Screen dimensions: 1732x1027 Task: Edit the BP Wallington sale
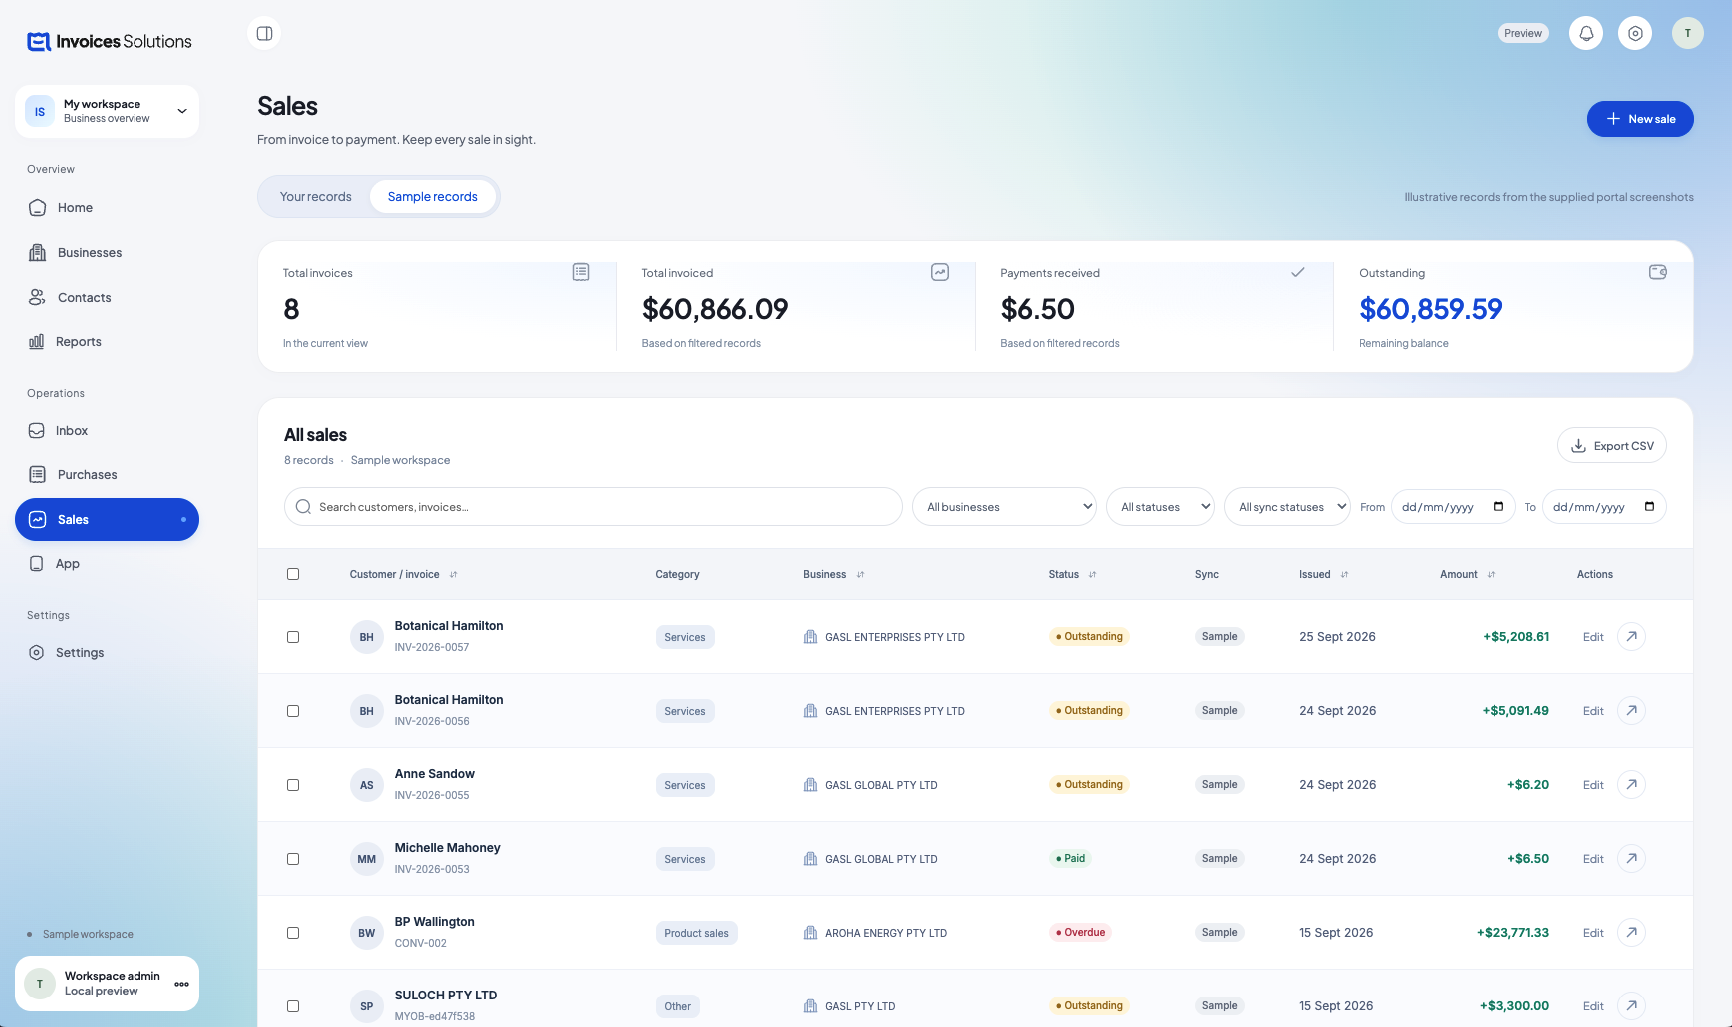(1593, 933)
